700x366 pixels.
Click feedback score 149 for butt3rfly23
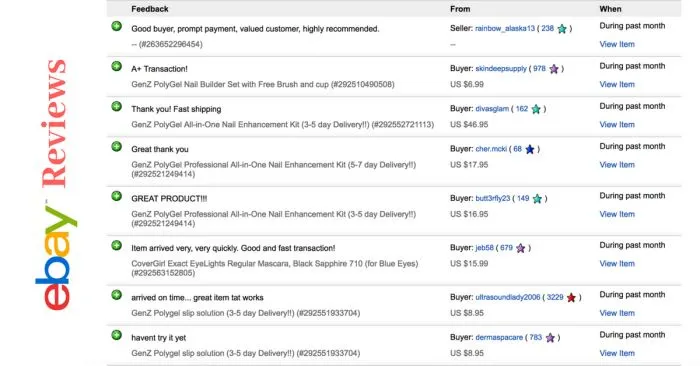click(523, 199)
